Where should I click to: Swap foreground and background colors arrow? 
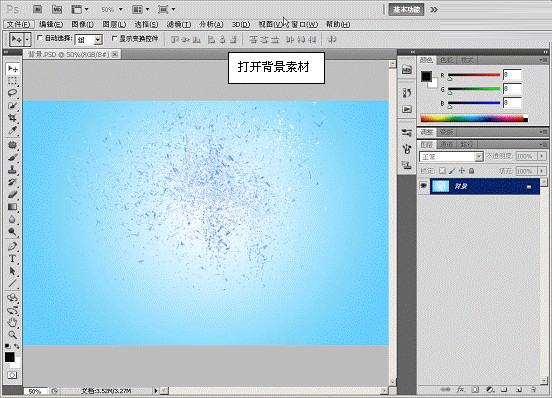17,347
